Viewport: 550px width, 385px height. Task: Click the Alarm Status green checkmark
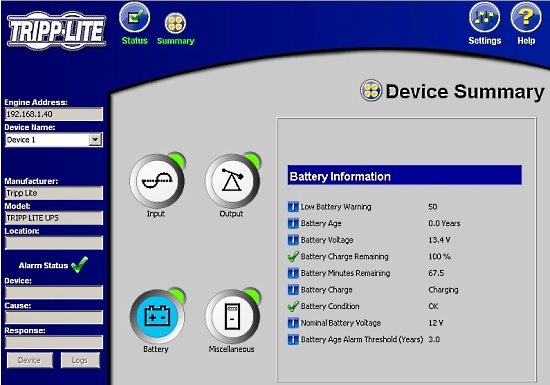click(x=79, y=265)
